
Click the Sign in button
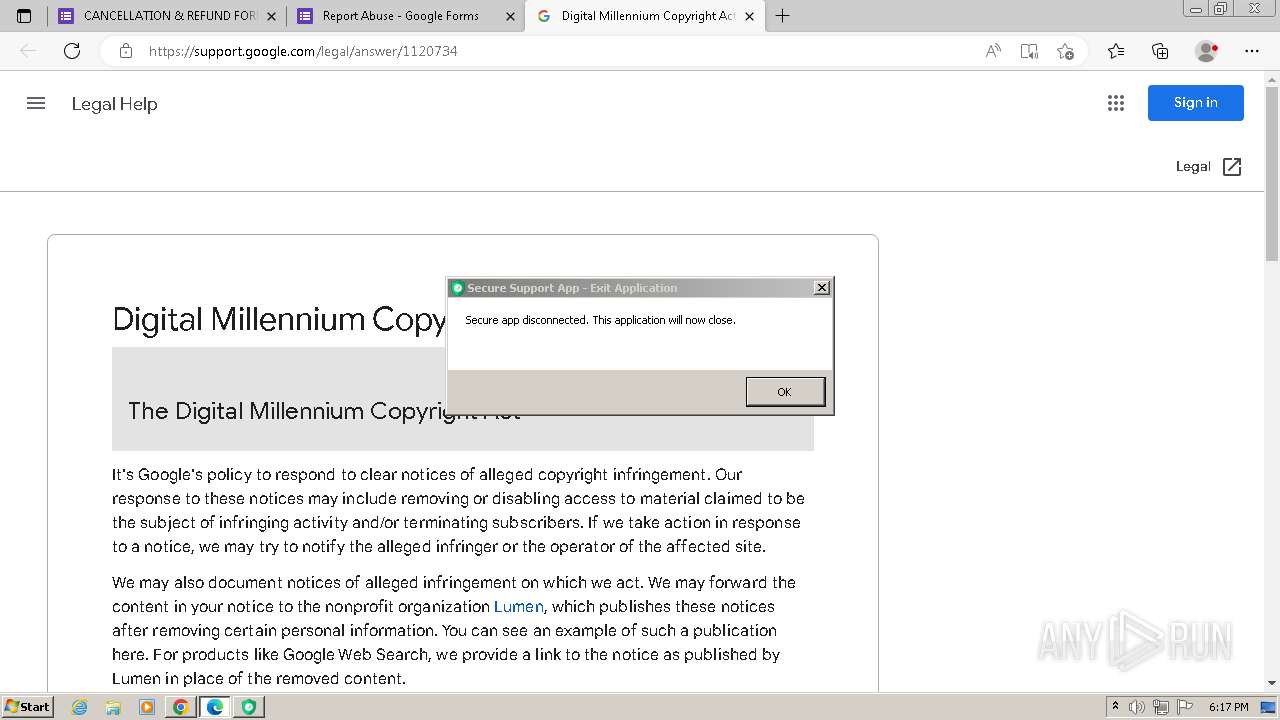point(1196,103)
